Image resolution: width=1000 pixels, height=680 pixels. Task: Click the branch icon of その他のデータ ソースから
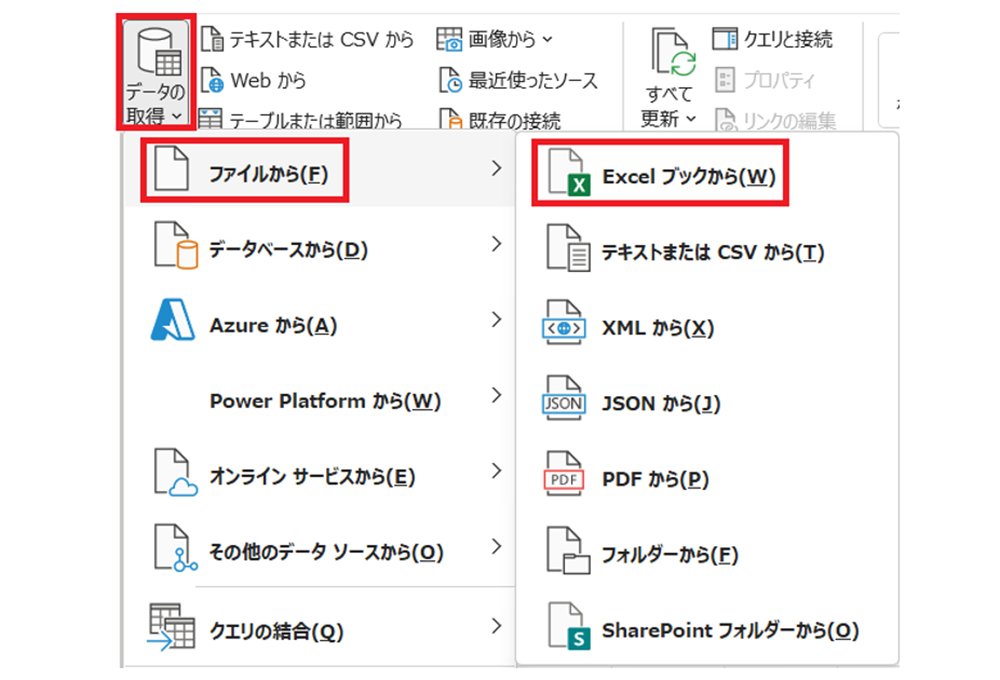[x=175, y=547]
